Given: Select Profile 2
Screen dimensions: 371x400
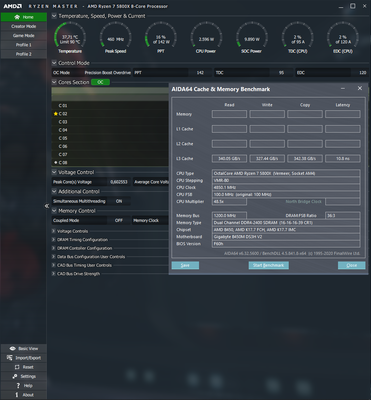Looking at the screenshot, I should coord(24,54).
